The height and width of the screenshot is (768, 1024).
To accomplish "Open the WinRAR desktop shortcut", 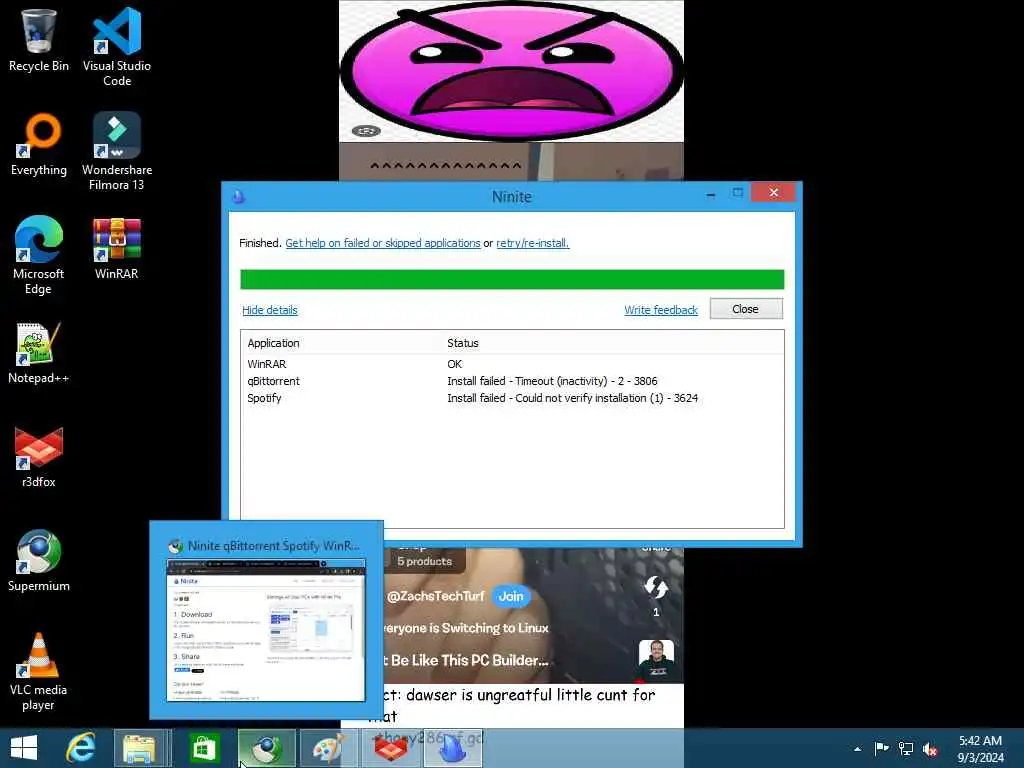I will click(117, 249).
